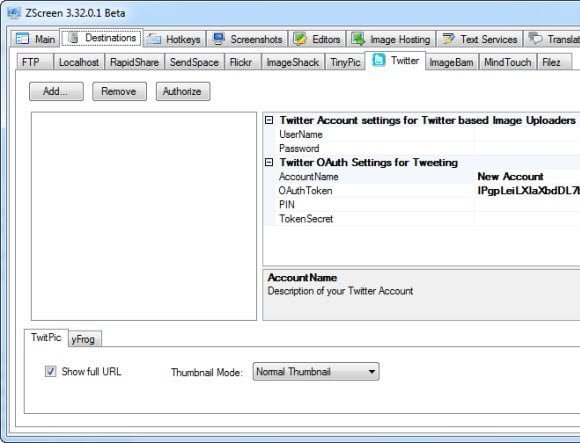Viewport: 580px width, 443px height.
Task: Collapse the Twitter Account settings section
Action: [269, 120]
